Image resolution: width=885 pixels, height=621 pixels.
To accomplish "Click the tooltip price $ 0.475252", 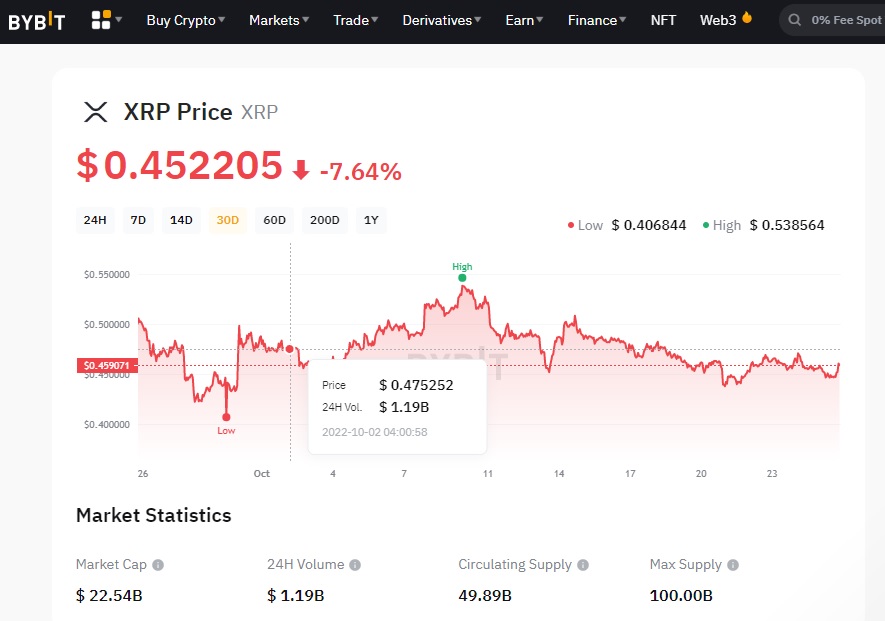I will click(x=417, y=385).
